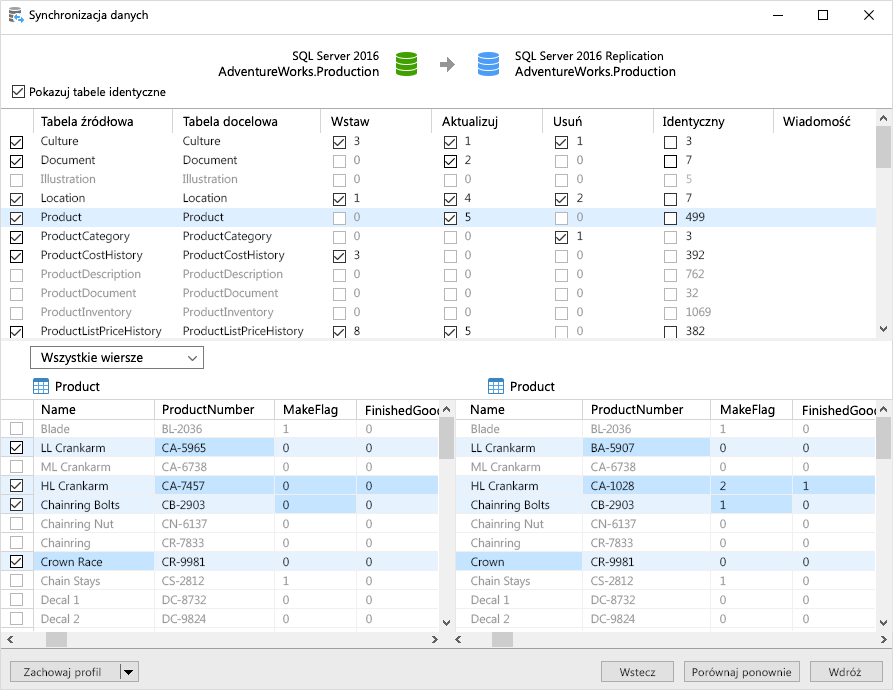Screen dimensions: 893x690
Task: Click target cell ML Crankarm
Action: pos(519,467)
